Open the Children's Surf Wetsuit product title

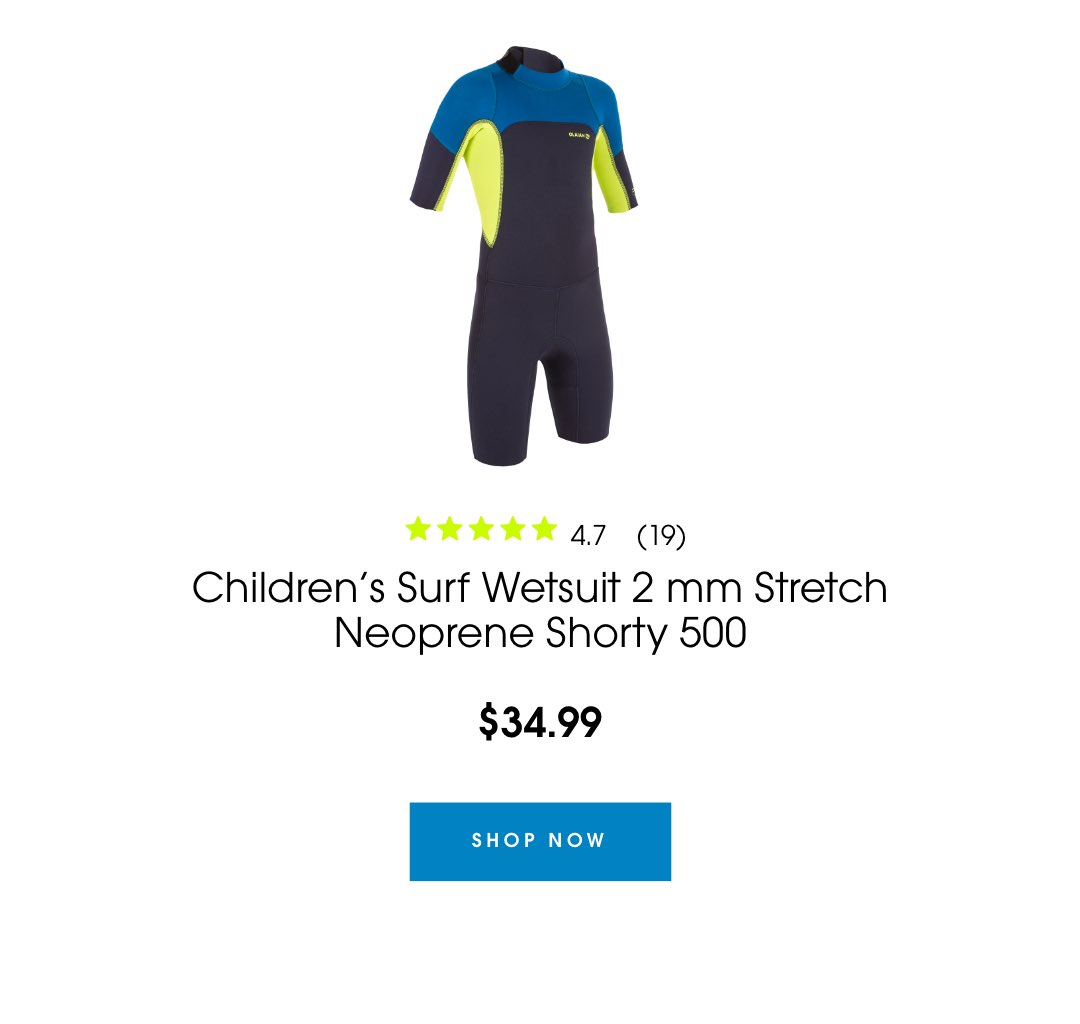pos(540,610)
